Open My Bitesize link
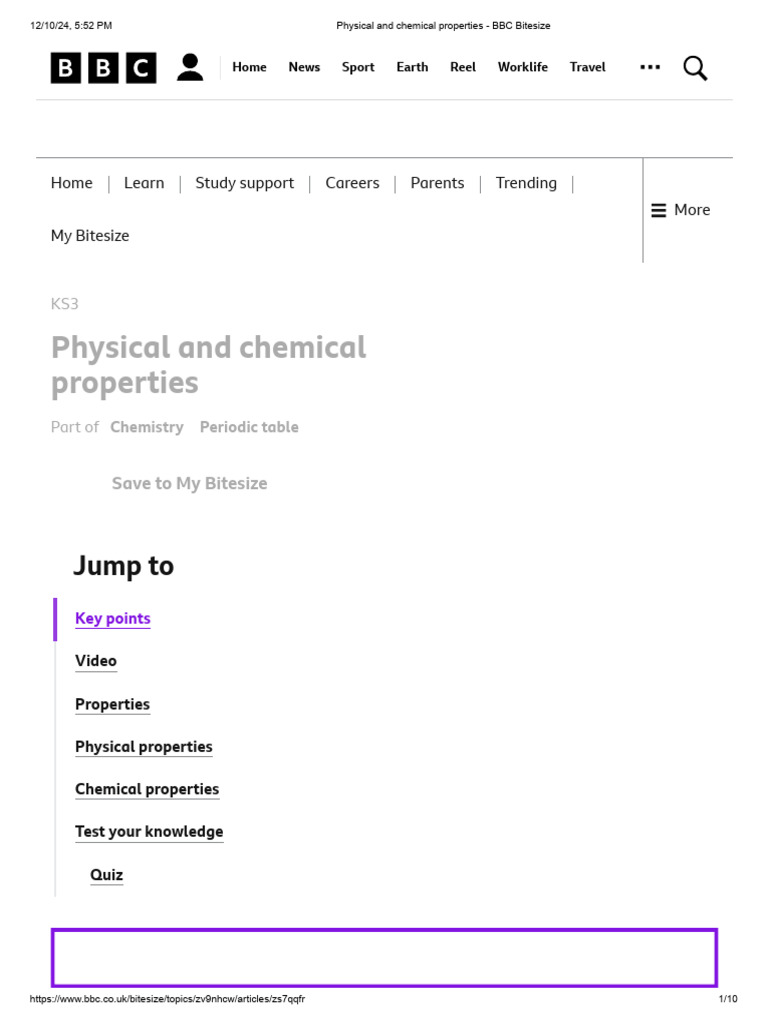 coord(90,236)
